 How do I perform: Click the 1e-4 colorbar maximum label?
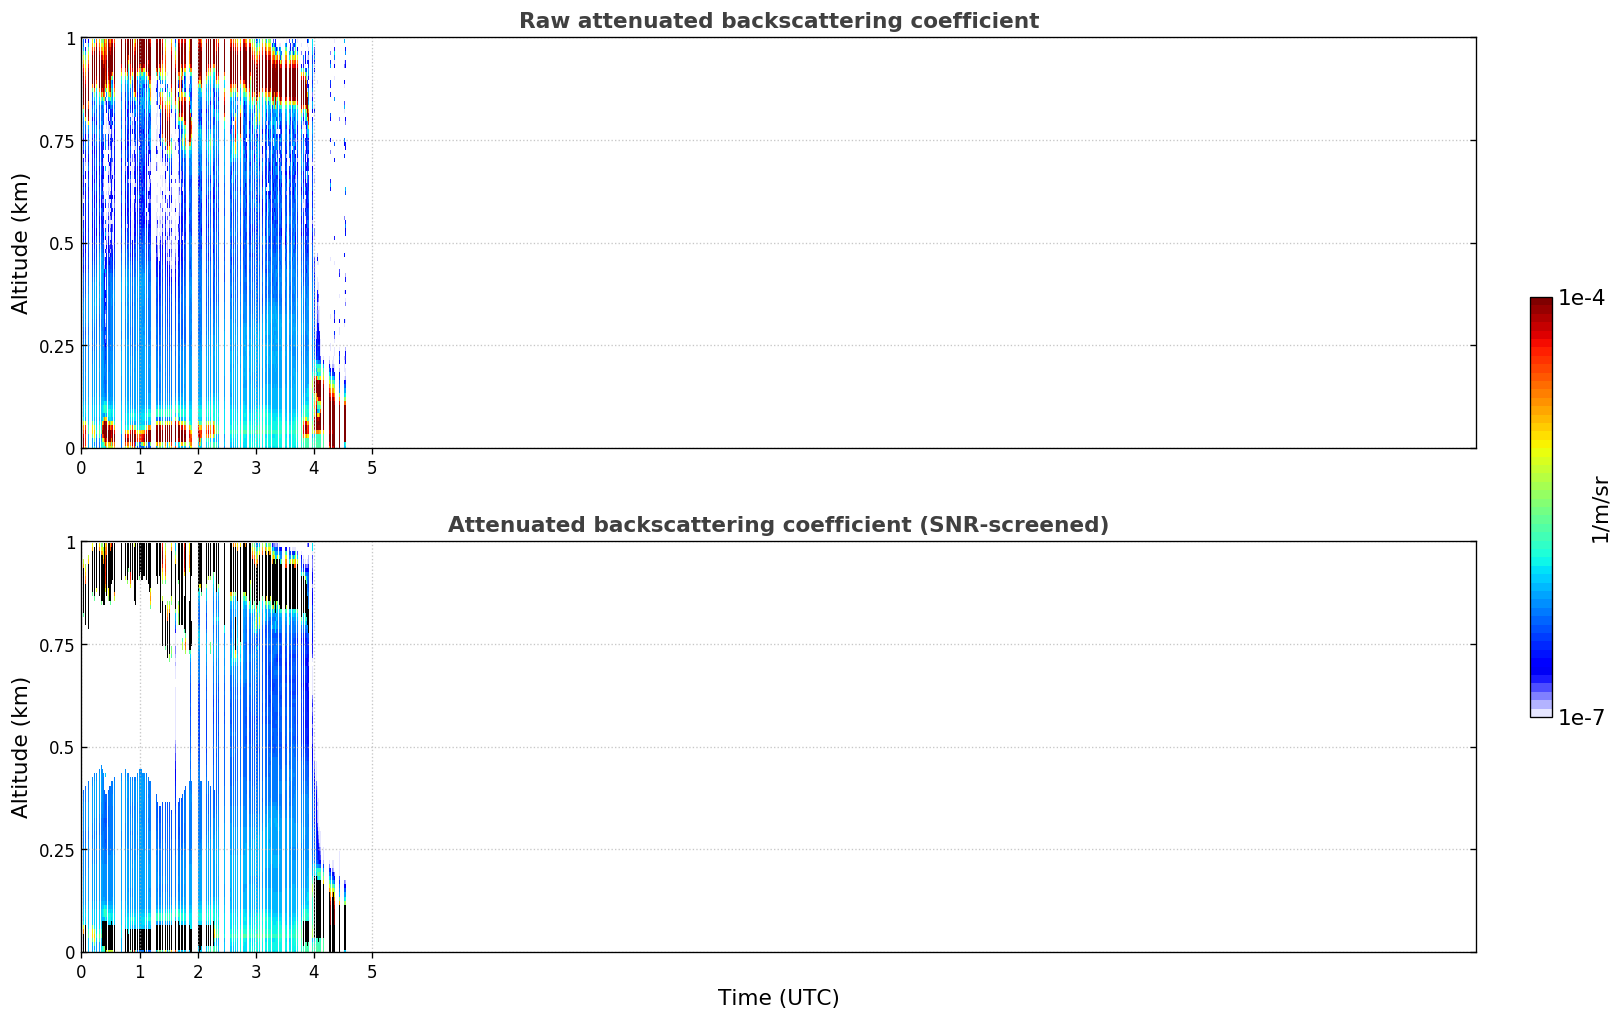point(1581,298)
